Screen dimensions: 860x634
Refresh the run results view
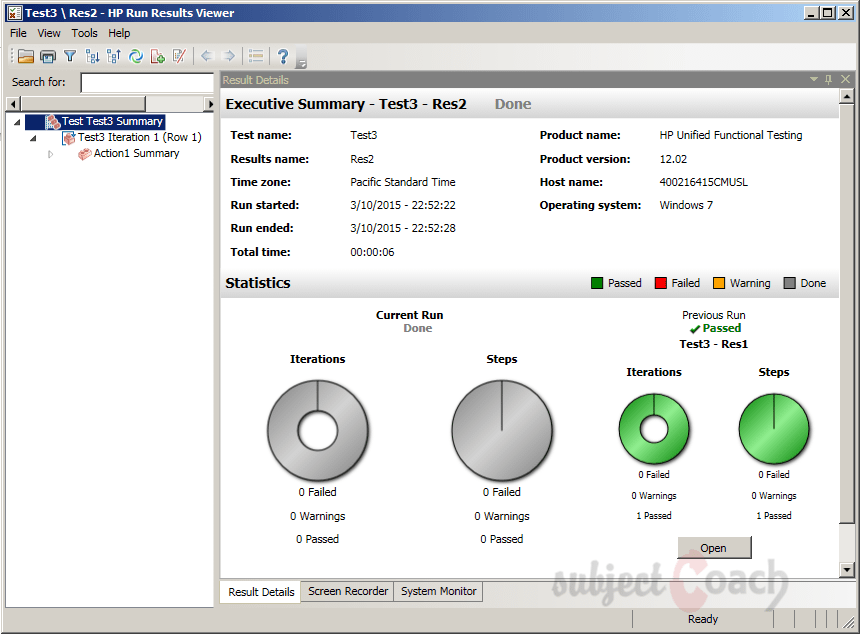coord(136,56)
